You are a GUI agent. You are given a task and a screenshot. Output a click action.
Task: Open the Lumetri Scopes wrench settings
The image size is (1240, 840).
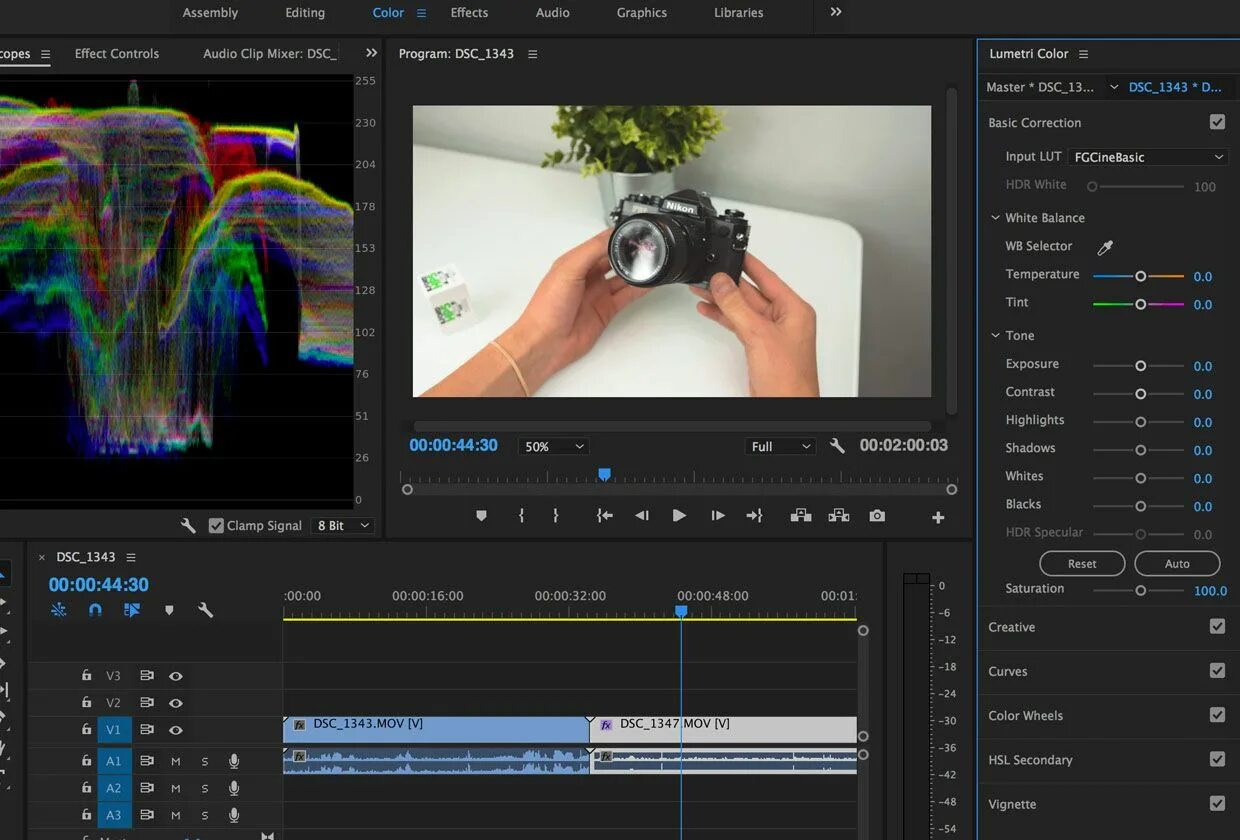(x=188, y=525)
